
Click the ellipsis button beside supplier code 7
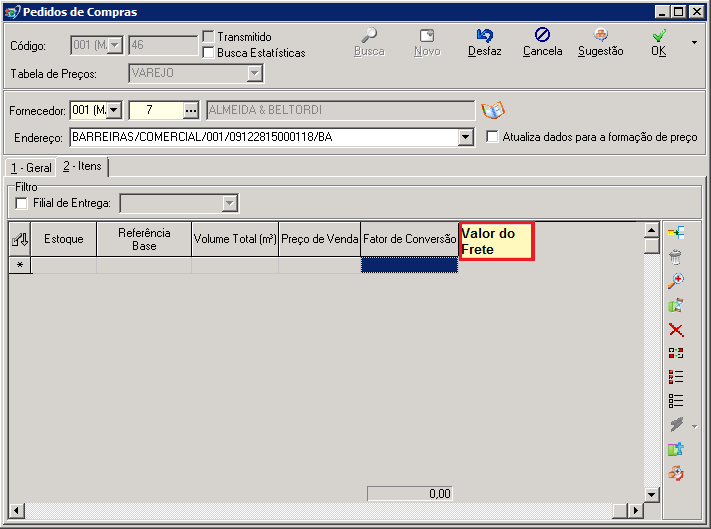[x=191, y=110]
